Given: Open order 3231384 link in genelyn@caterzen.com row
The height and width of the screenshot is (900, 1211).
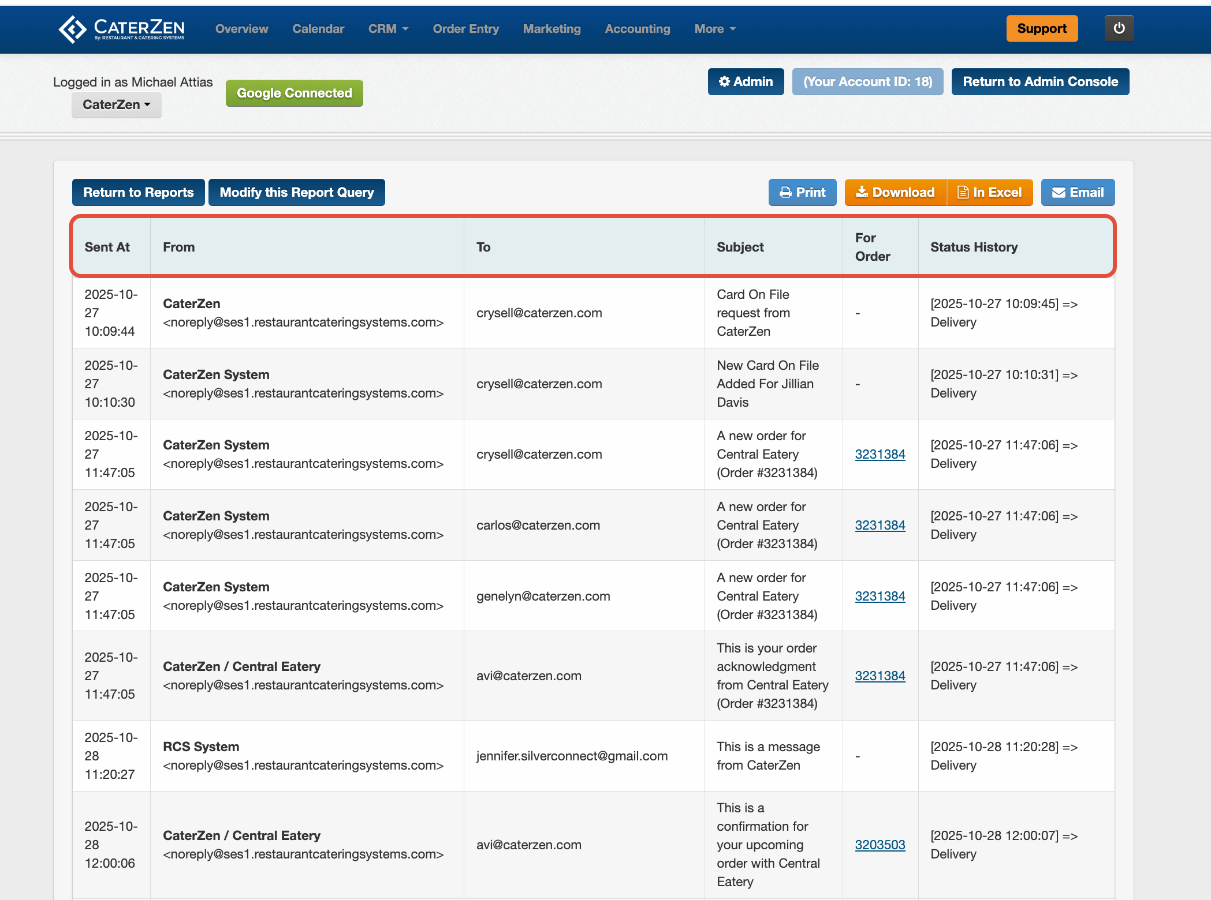Looking at the screenshot, I should 880,596.
